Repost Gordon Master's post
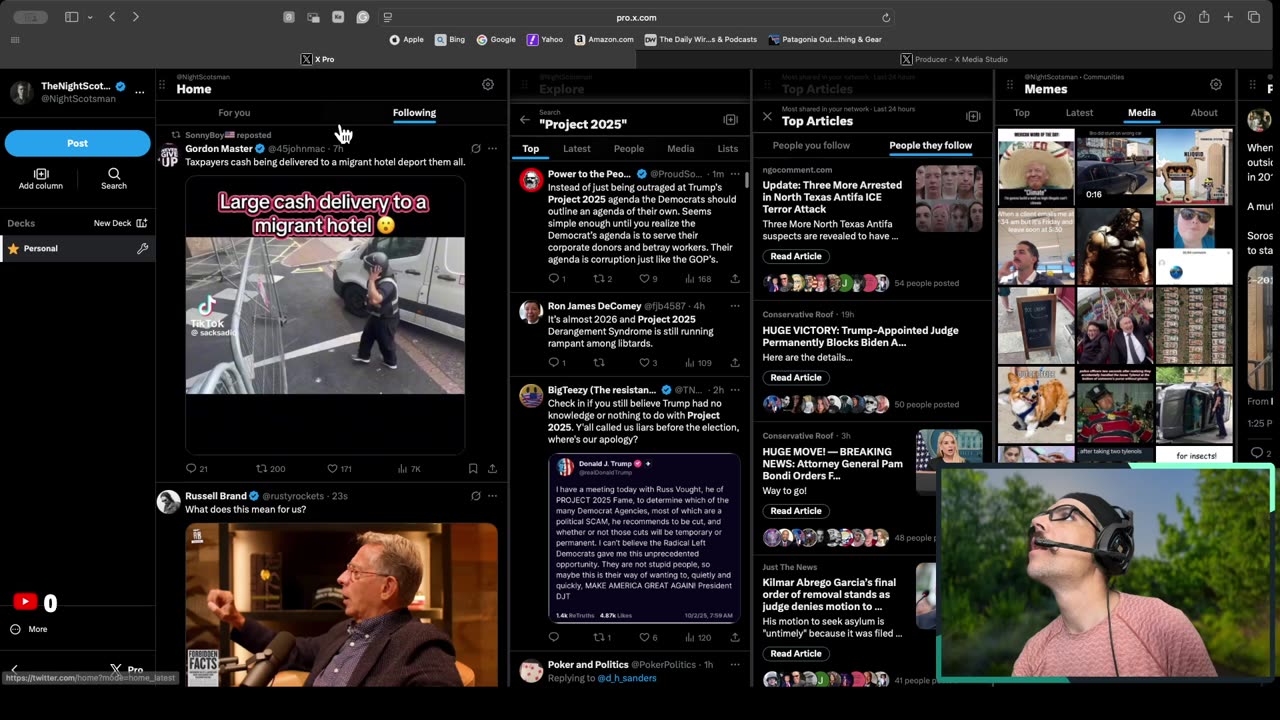1280x720 pixels. click(262, 468)
